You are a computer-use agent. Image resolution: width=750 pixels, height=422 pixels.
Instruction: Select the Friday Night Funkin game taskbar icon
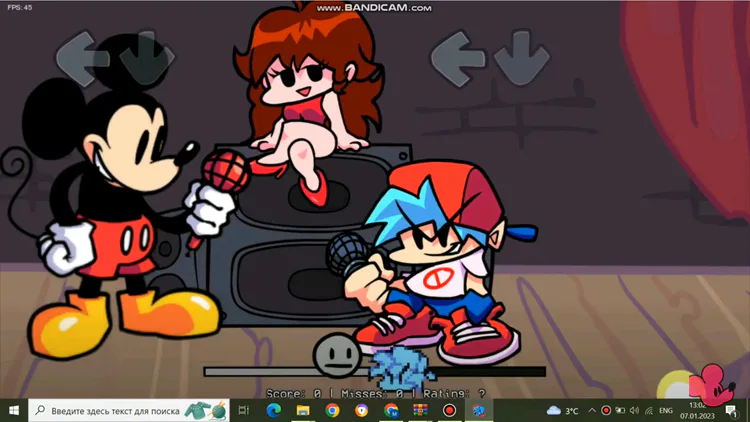tap(479, 411)
